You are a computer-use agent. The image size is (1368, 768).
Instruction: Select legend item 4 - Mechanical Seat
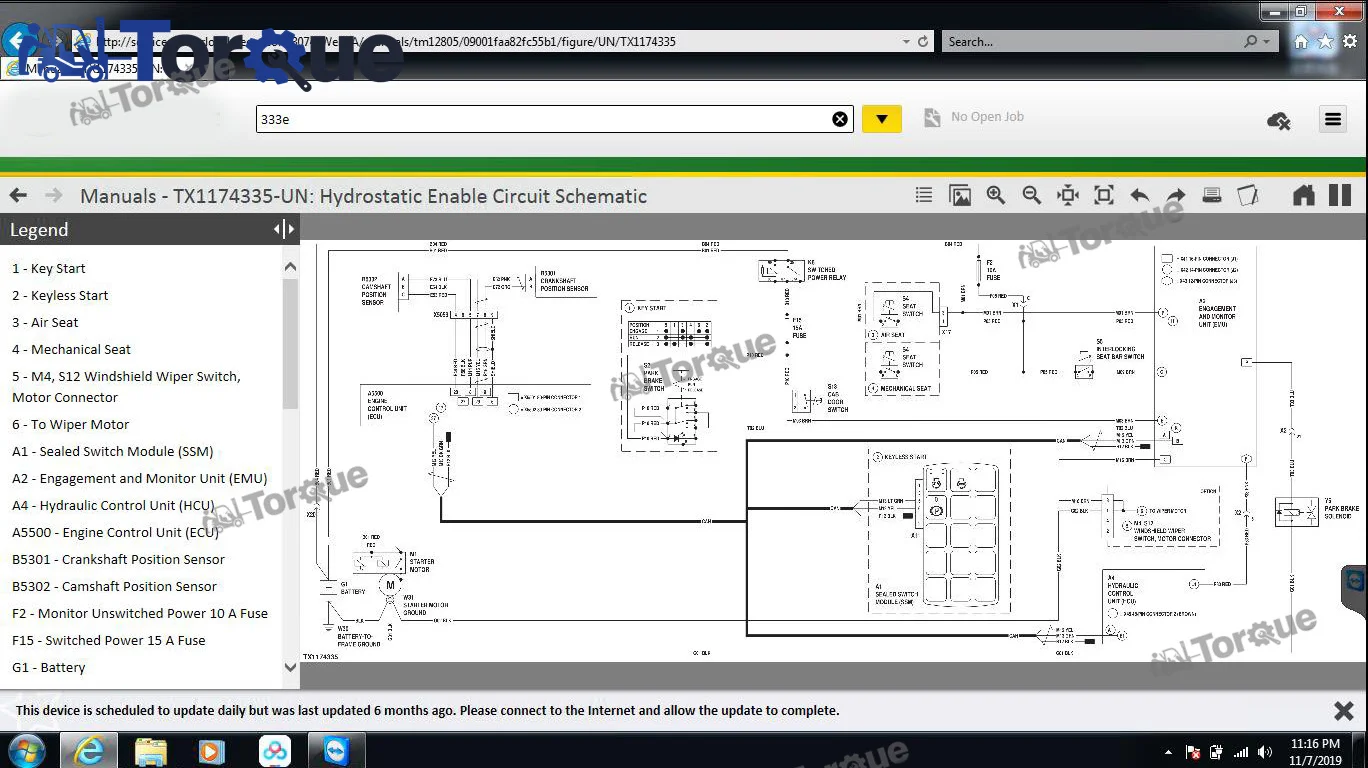pos(71,349)
